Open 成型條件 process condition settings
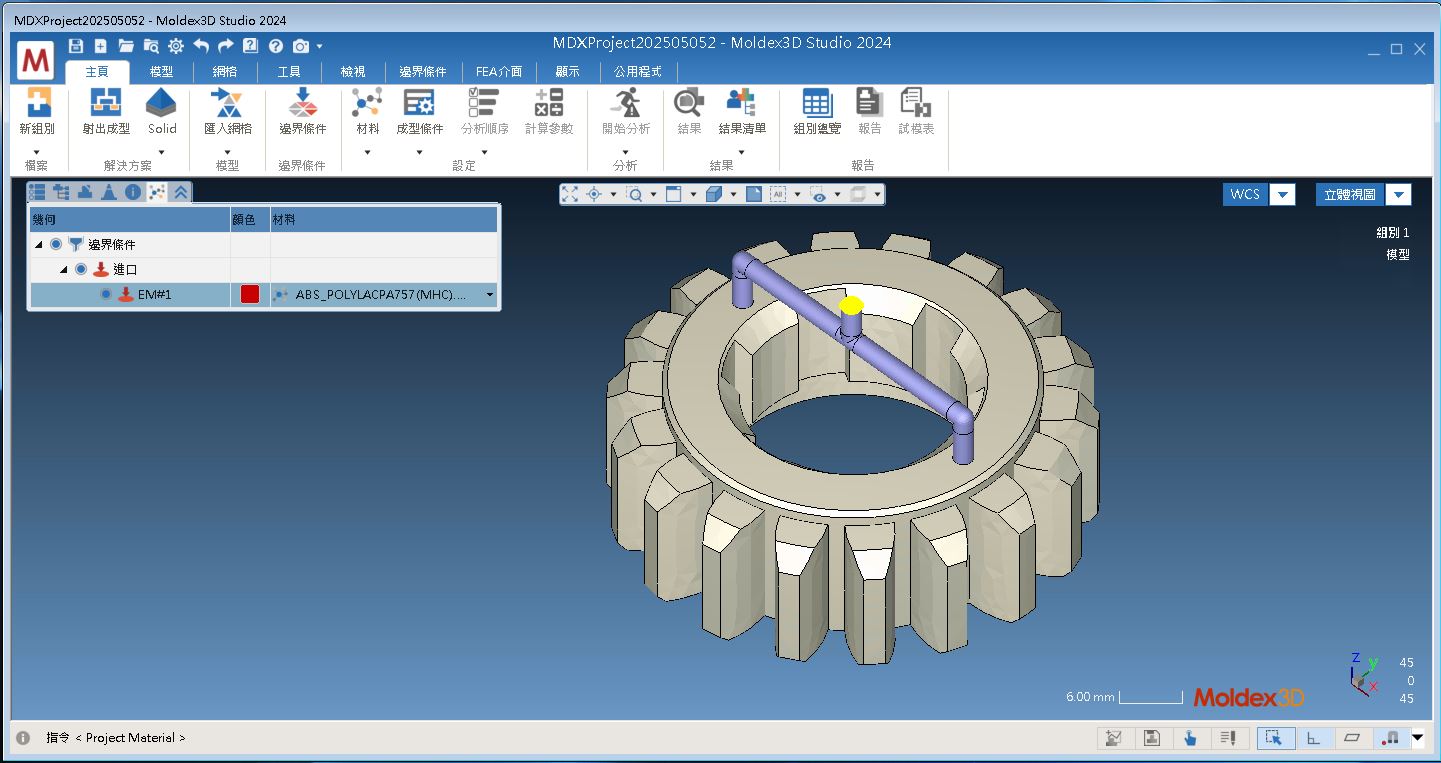The image size is (1441, 763). click(x=419, y=111)
